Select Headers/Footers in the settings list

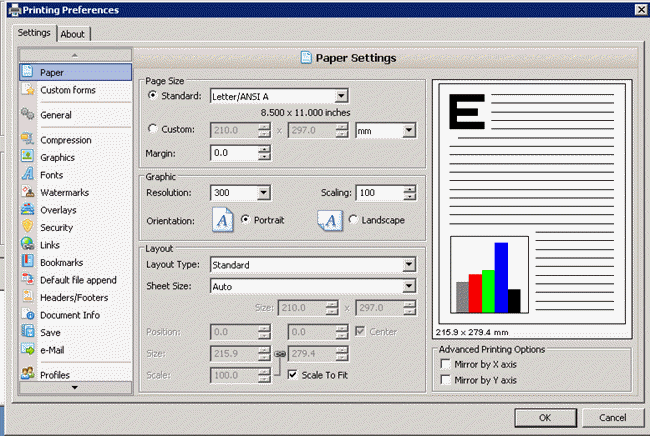pyautogui.click(x=74, y=297)
